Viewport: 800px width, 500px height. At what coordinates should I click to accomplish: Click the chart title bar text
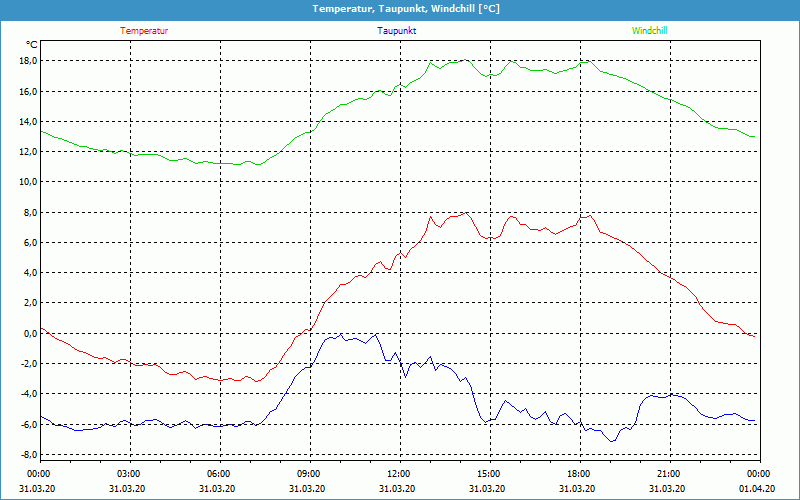click(x=406, y=9)
